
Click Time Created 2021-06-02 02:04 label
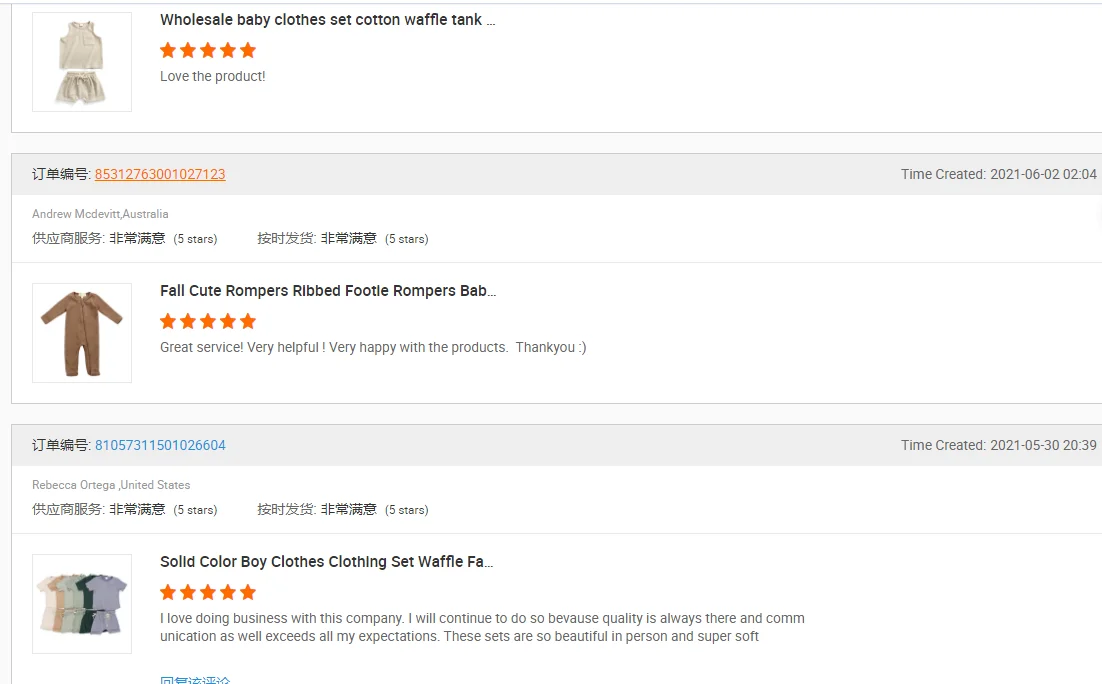(x=999, y=174)
